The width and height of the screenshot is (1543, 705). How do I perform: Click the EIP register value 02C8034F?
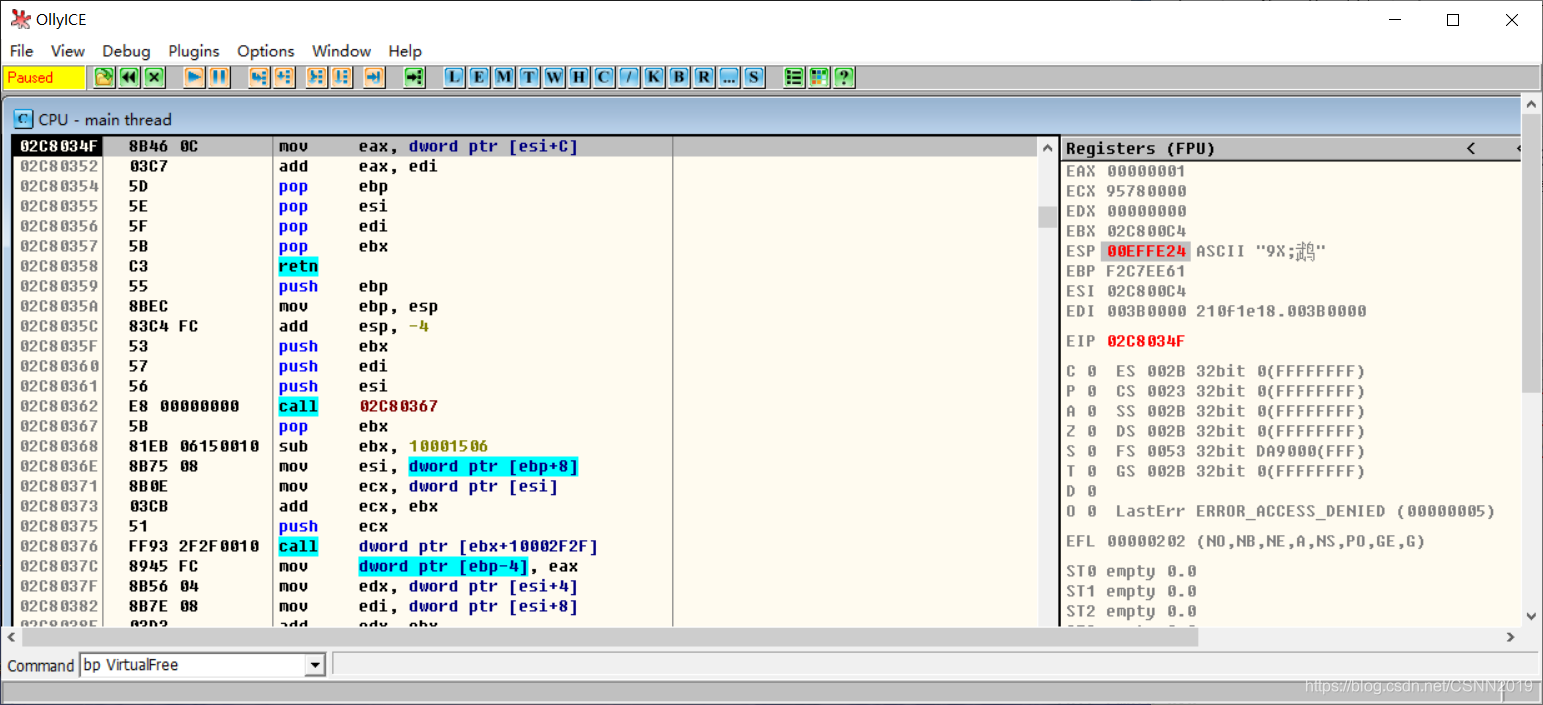point(1146,341)
